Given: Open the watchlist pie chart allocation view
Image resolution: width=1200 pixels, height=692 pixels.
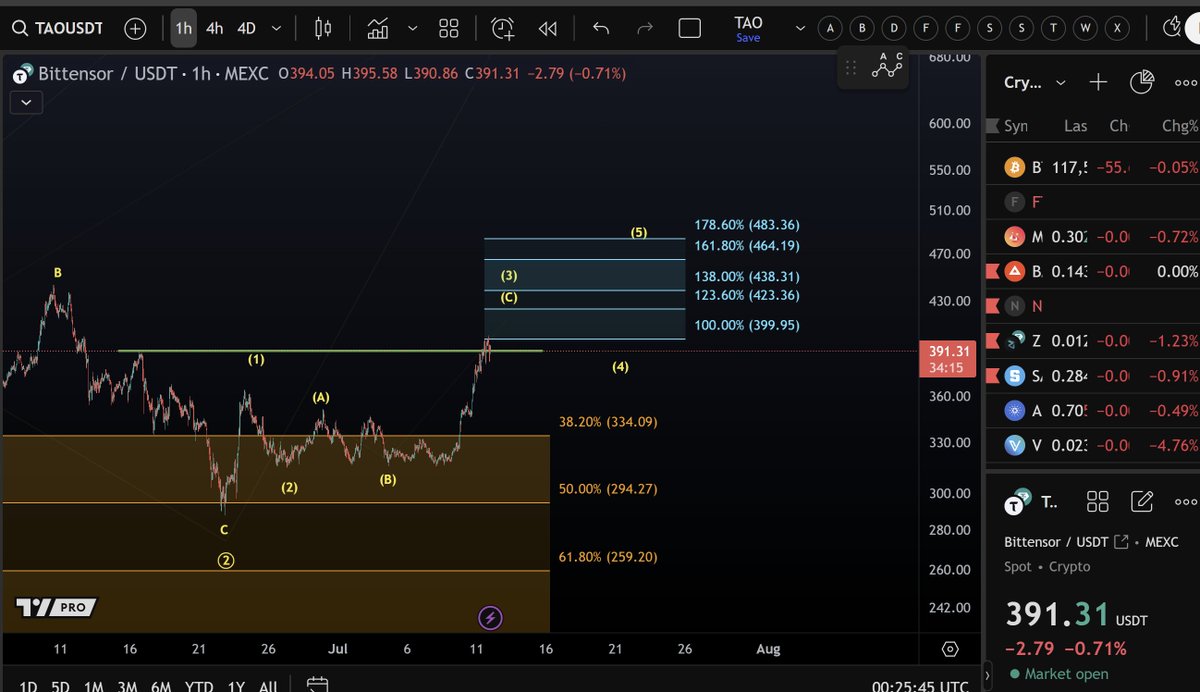Looking at the screenshot, I should [1141, 82].
